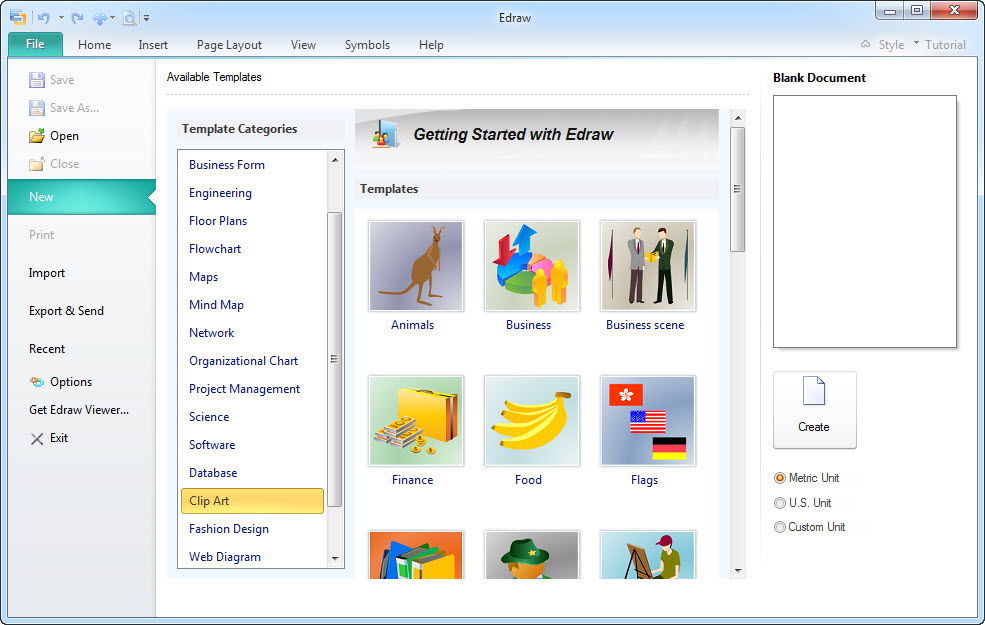The height and width of the screenshot is (625, 985).
Task: Select the Organizational Chart category
Action: pyautogui.click(x=243, y=361)
